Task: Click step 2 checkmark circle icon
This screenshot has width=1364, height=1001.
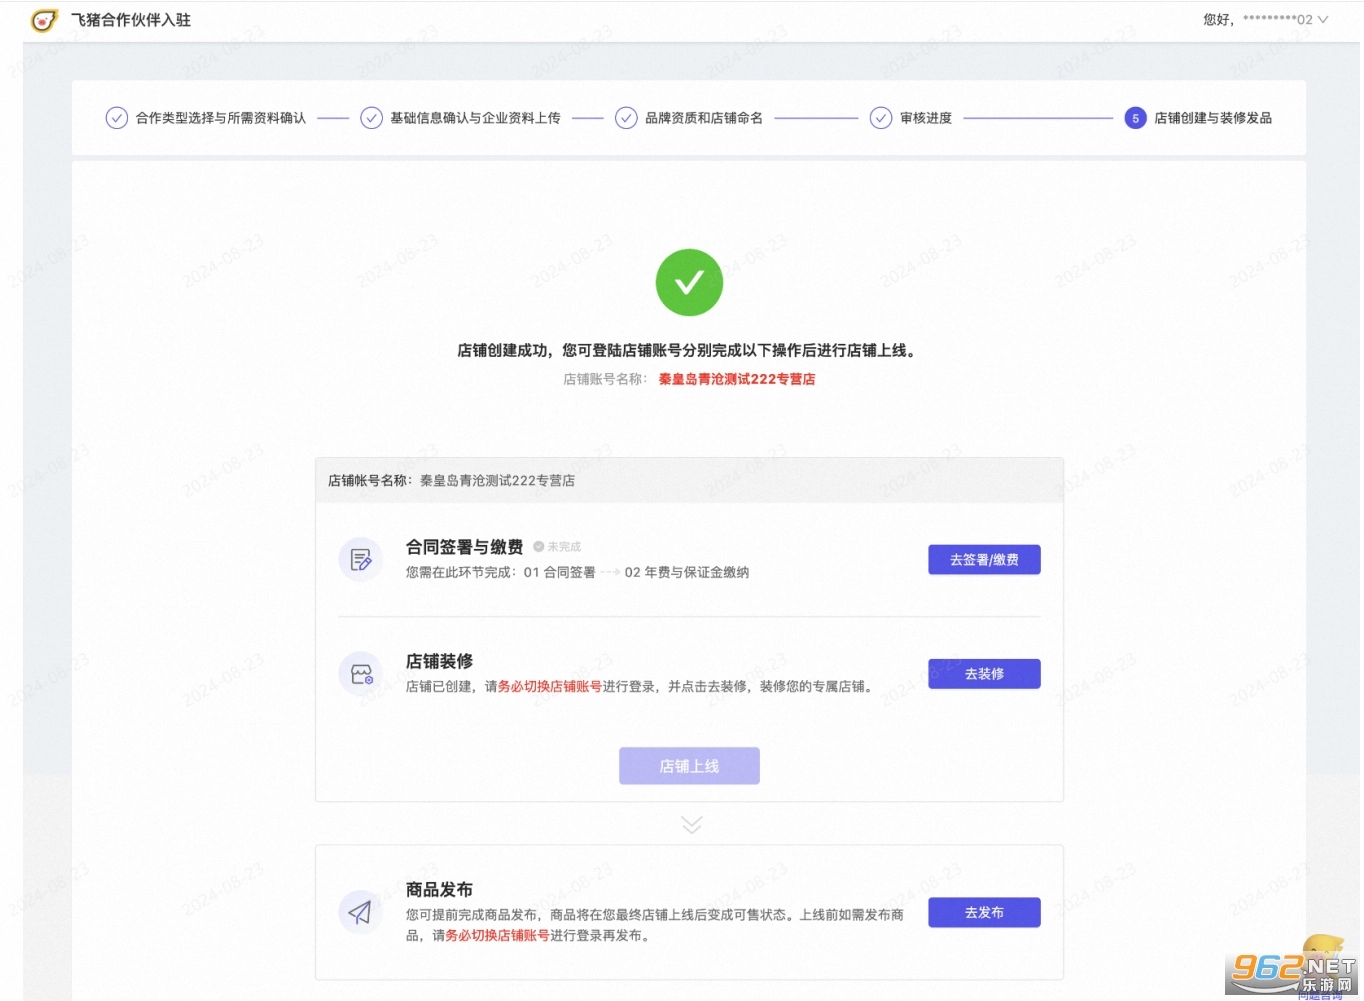Action: [x=371, y=118]
